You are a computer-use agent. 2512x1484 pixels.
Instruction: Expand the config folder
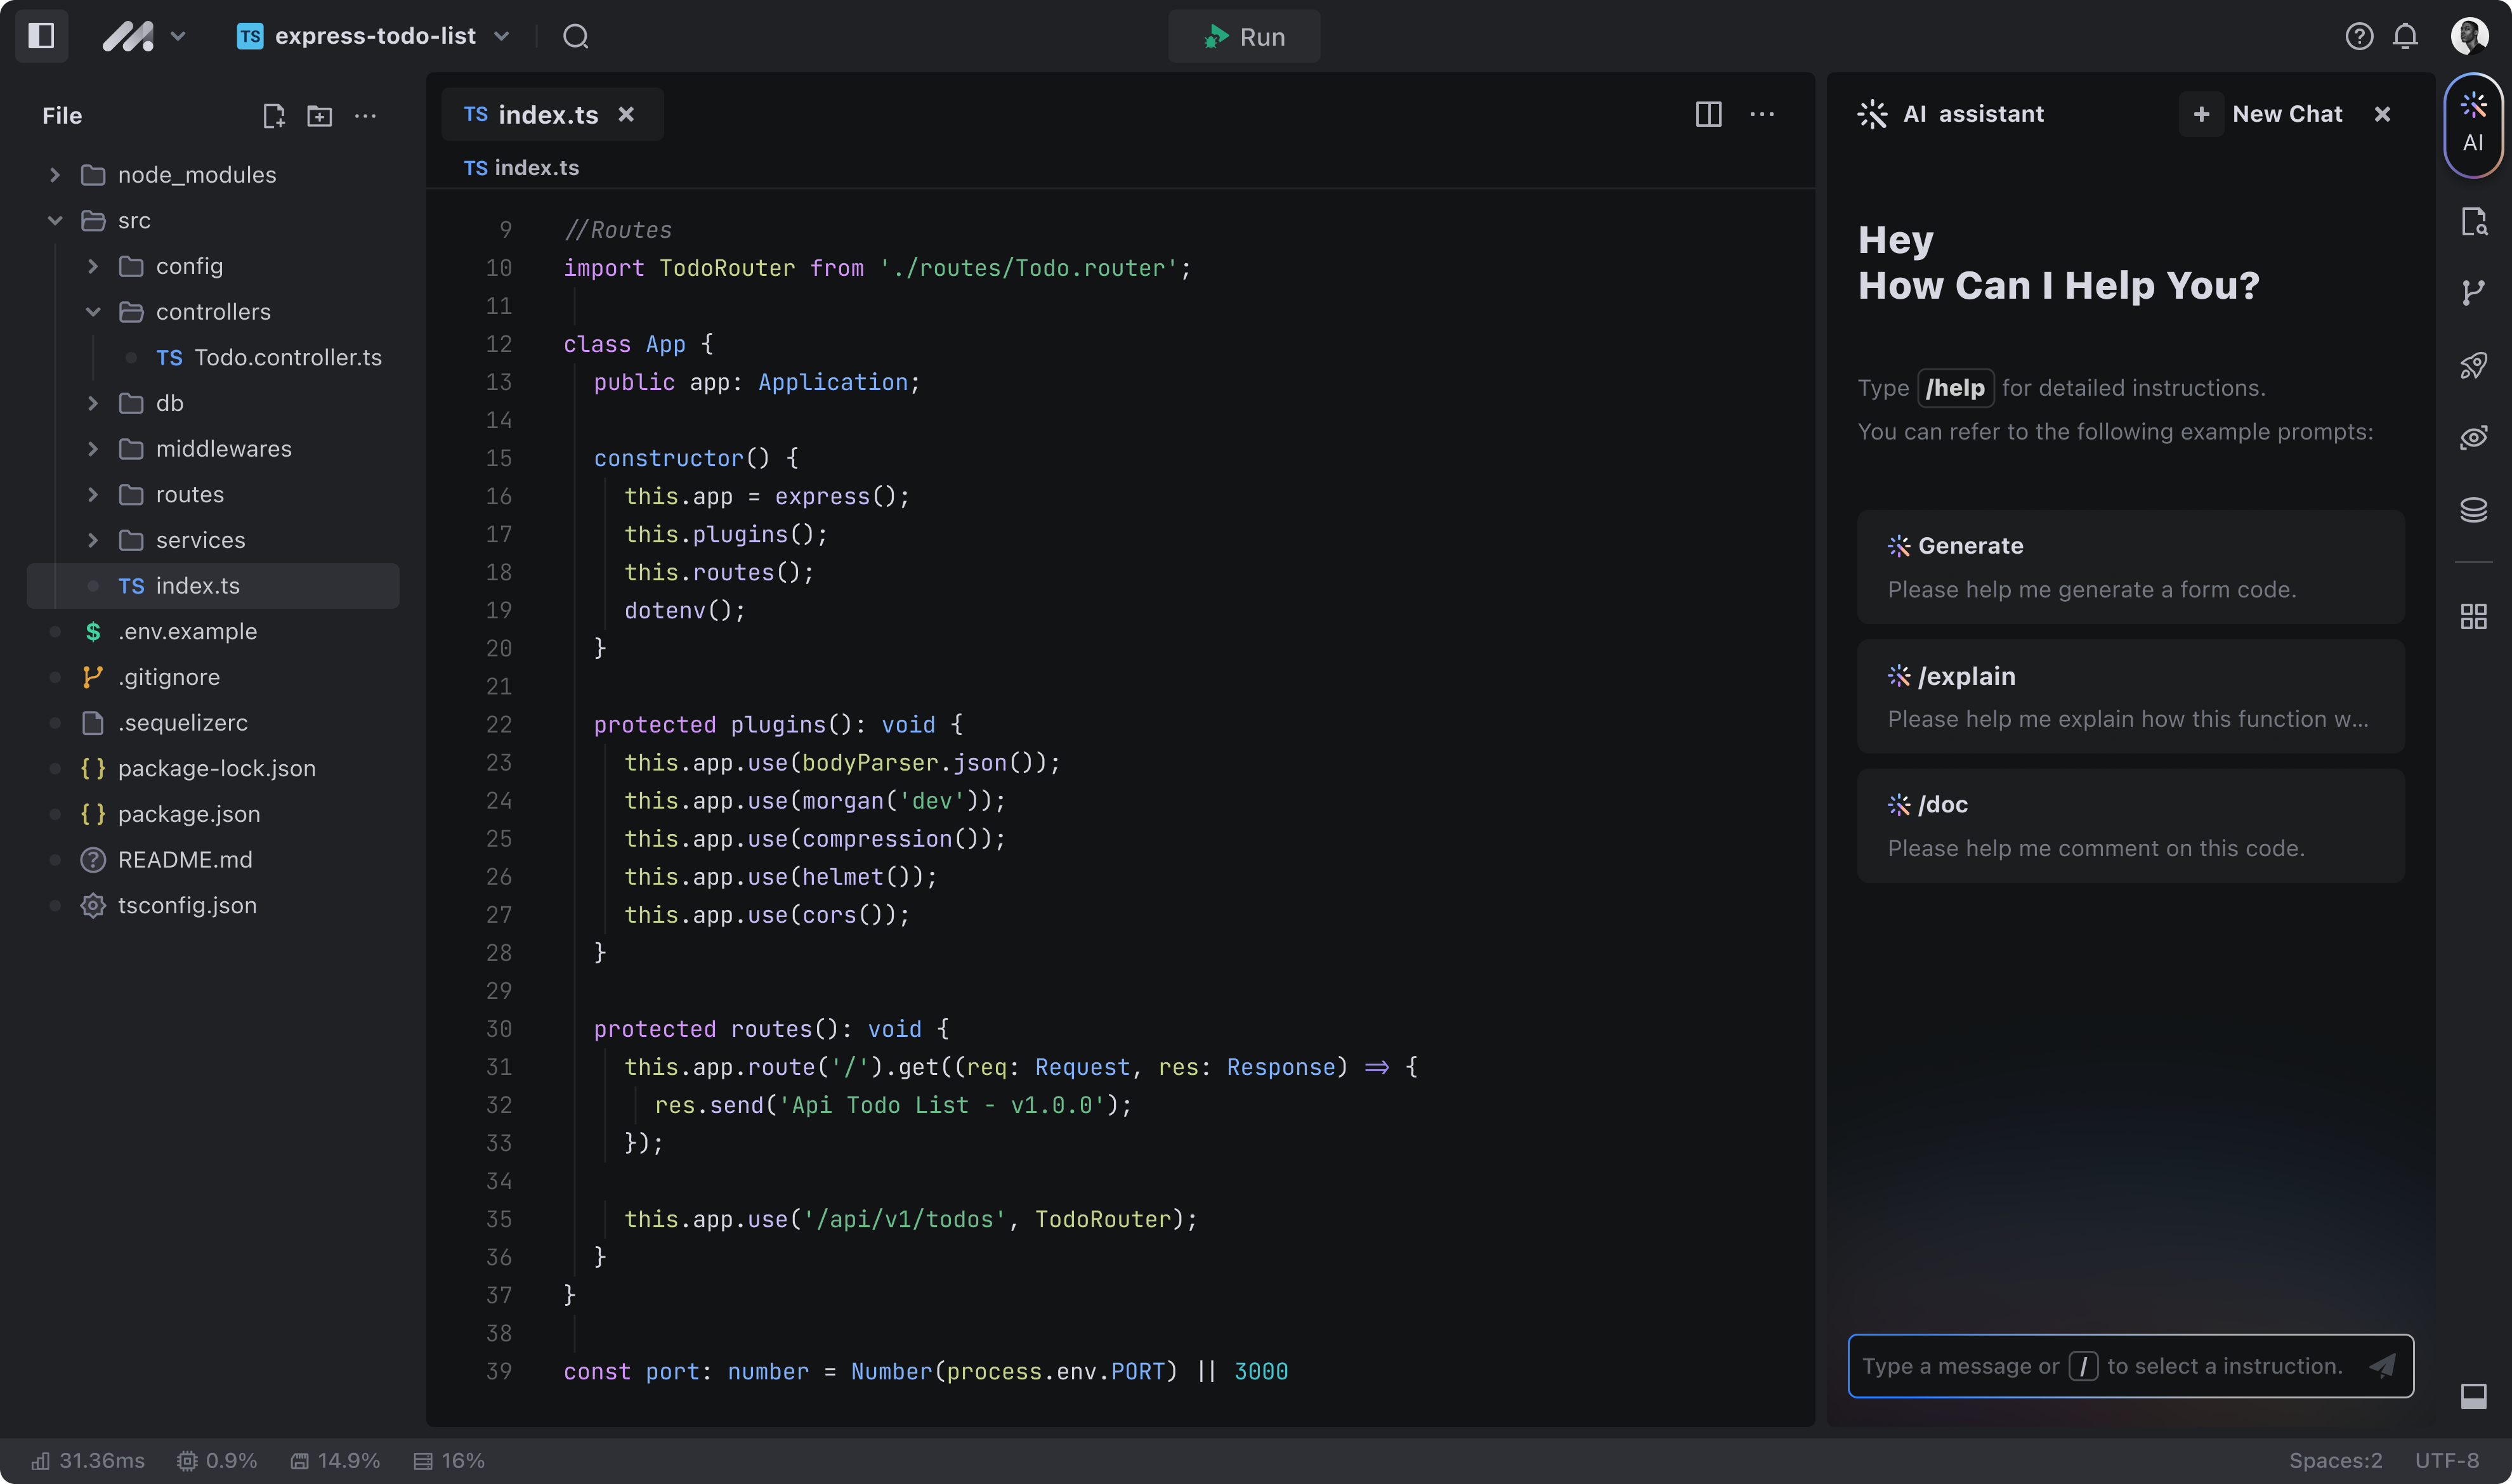click(93, 266)
